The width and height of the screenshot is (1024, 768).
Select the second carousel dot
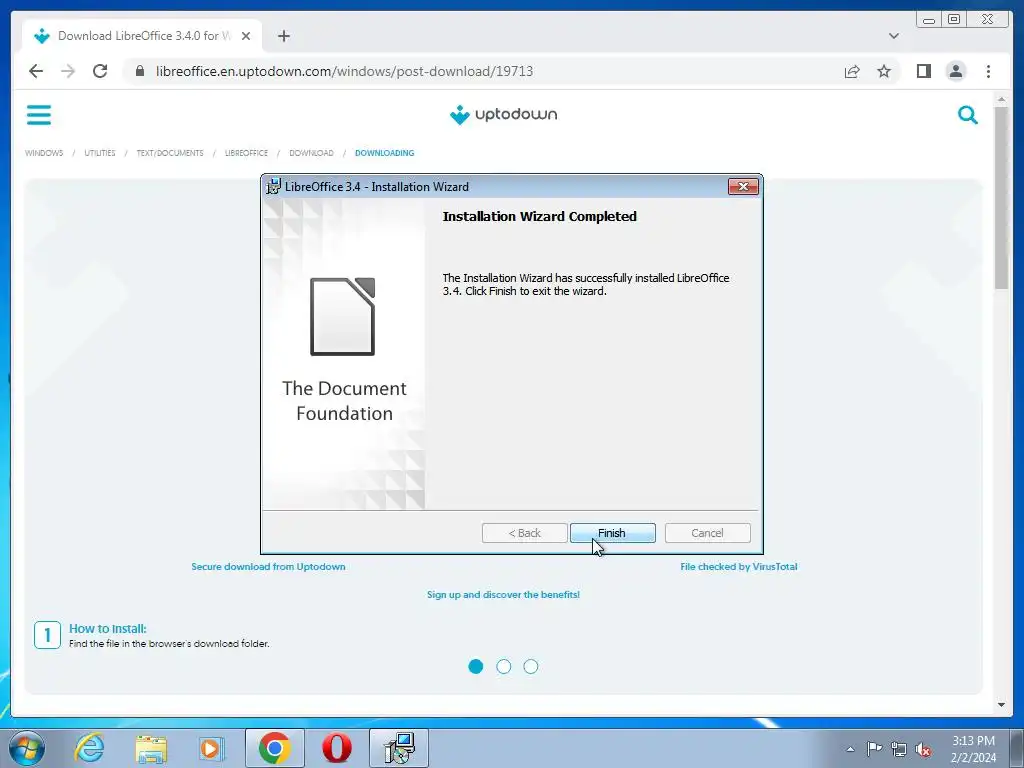coord(504,667)
